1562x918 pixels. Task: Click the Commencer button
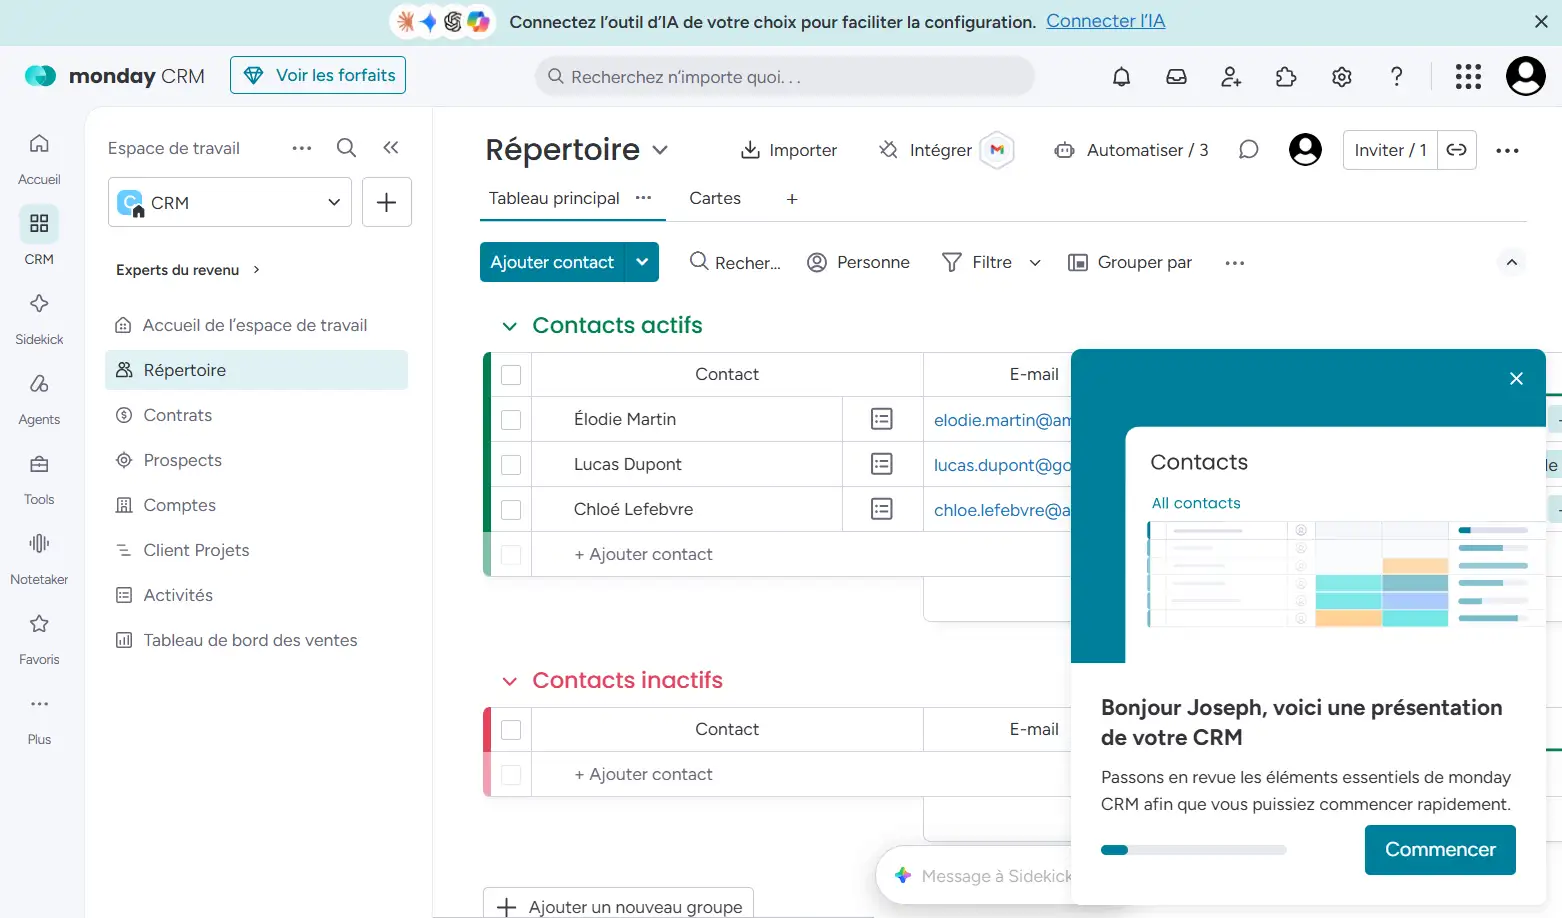click(1440, 850)
